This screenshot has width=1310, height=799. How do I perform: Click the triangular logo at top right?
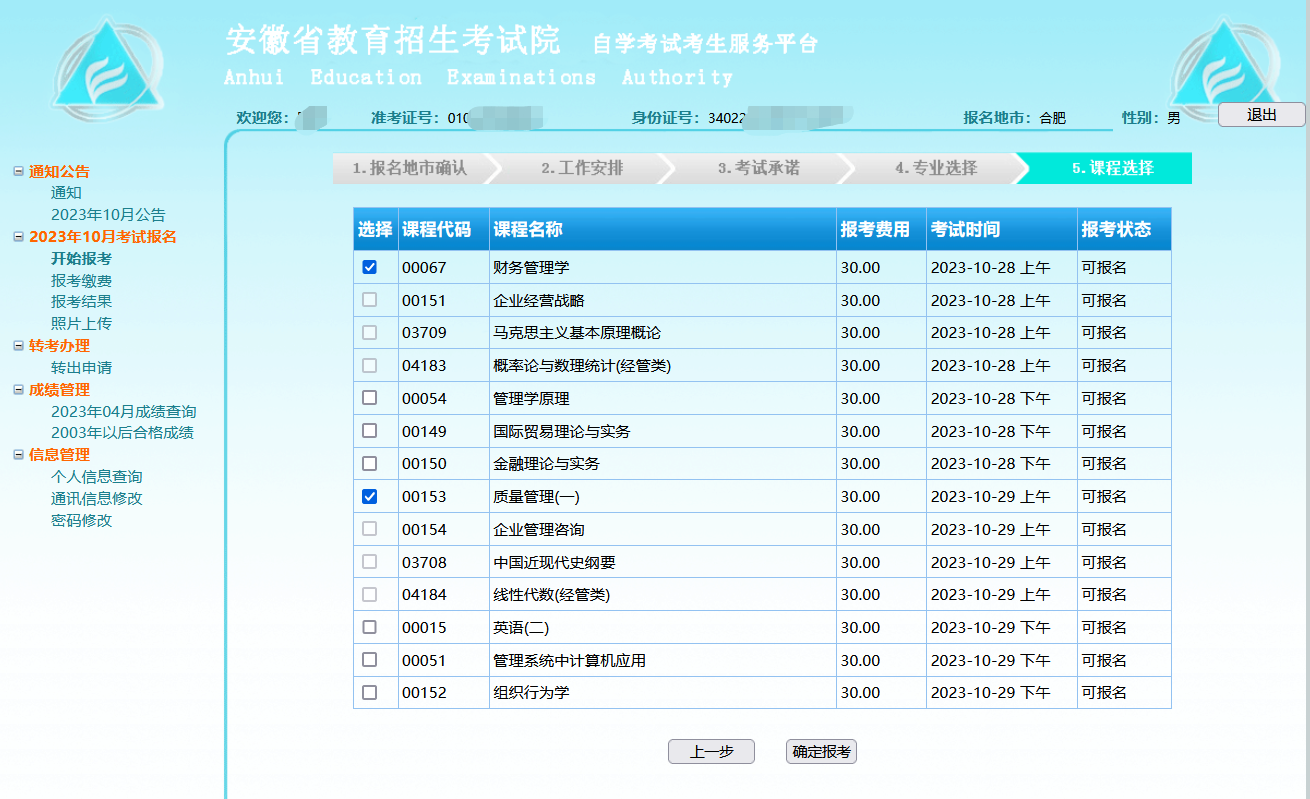pos(1224,67)
